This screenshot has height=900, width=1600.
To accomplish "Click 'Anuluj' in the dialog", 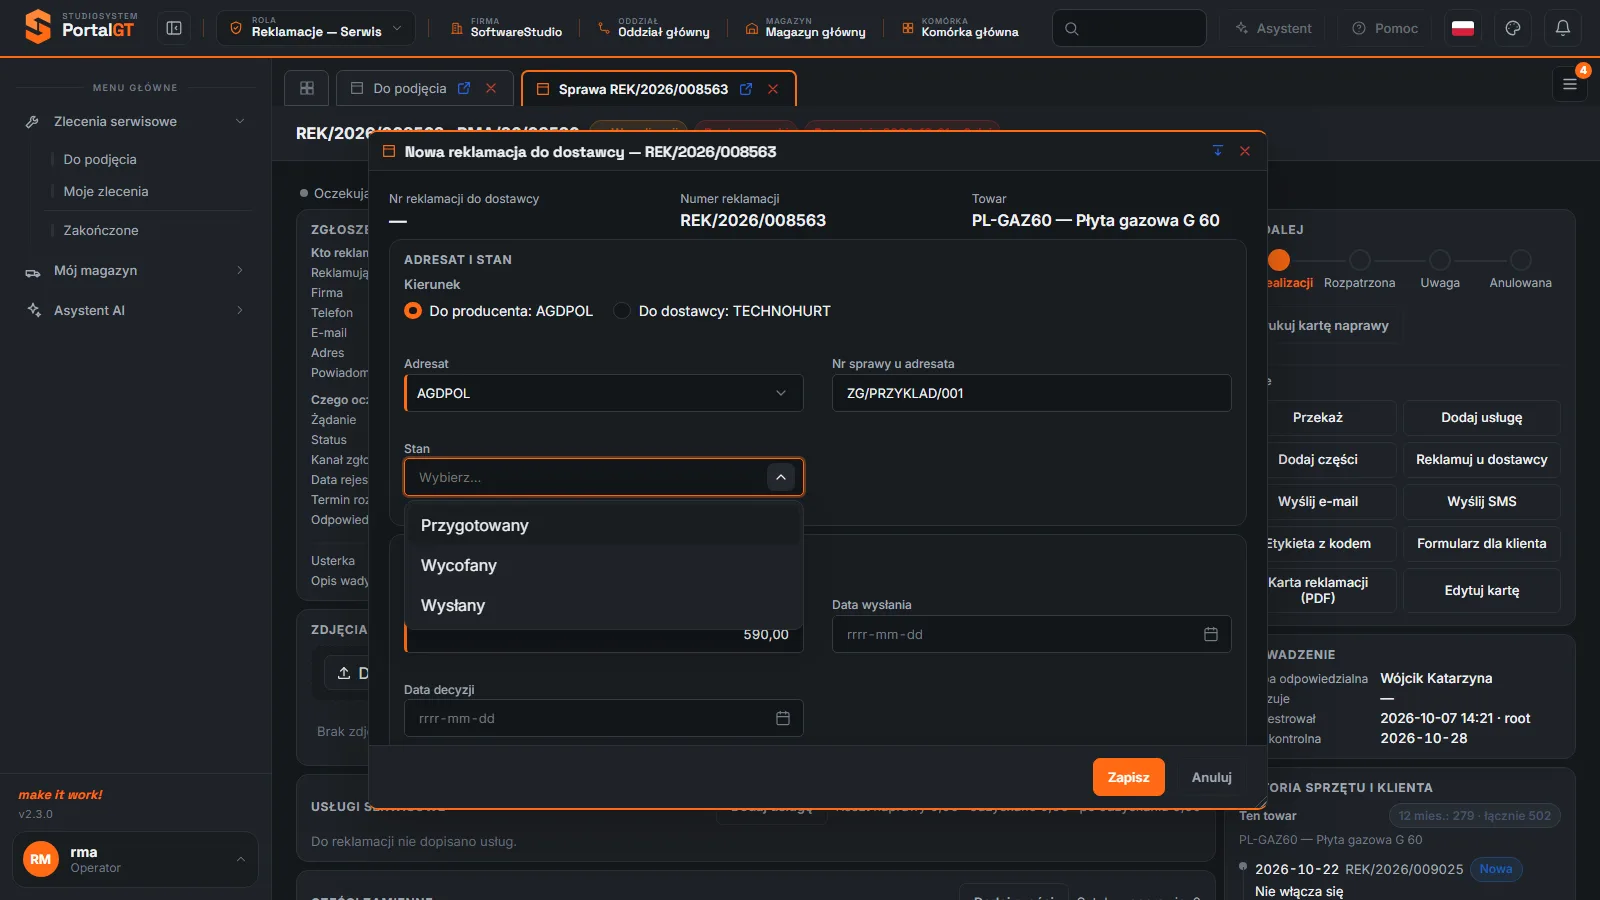I will click(1211, 777).
